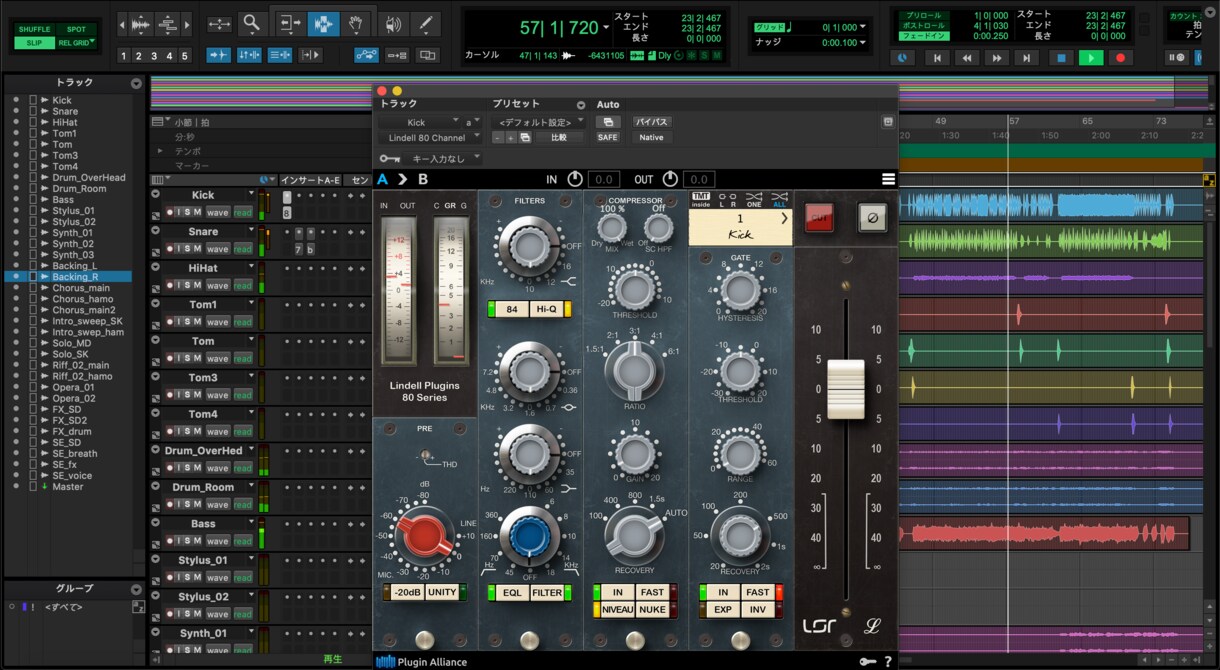Toggle the EQL button

[x=512, y=592]
